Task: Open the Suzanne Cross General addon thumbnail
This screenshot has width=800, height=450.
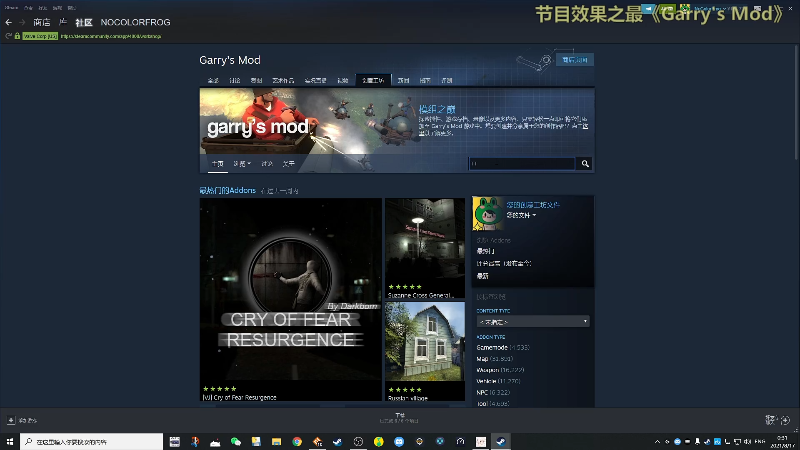Action: point(425,248)
